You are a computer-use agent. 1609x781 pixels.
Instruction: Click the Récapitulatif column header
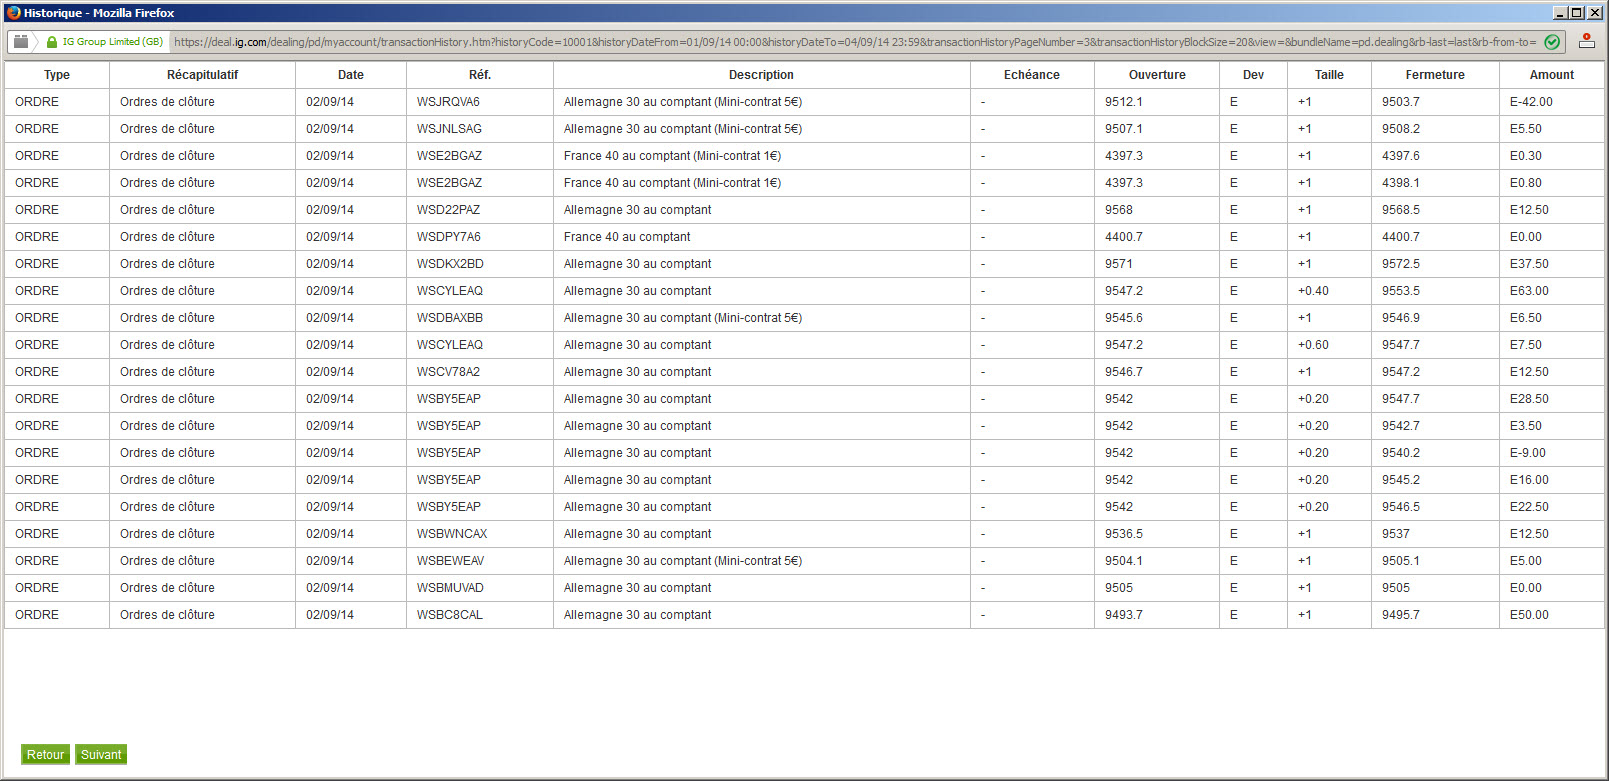pos(203,75)
